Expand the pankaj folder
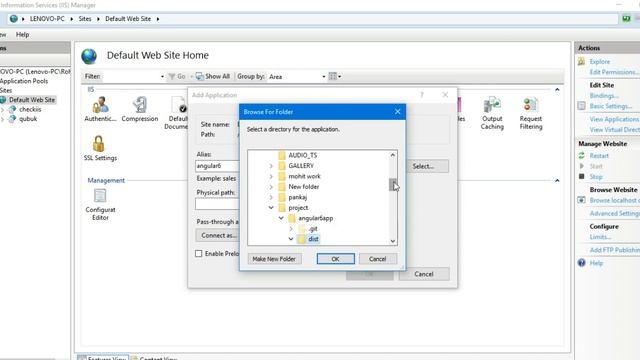Viewport: 640px width, 360px height. [271, 197]
